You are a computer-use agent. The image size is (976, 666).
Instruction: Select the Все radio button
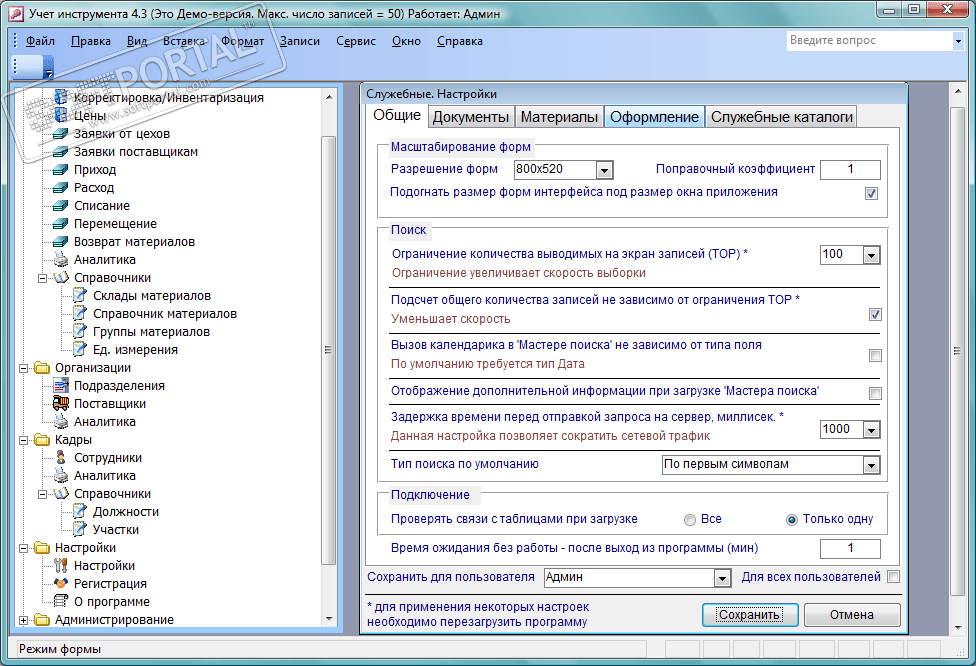point(690,520)
